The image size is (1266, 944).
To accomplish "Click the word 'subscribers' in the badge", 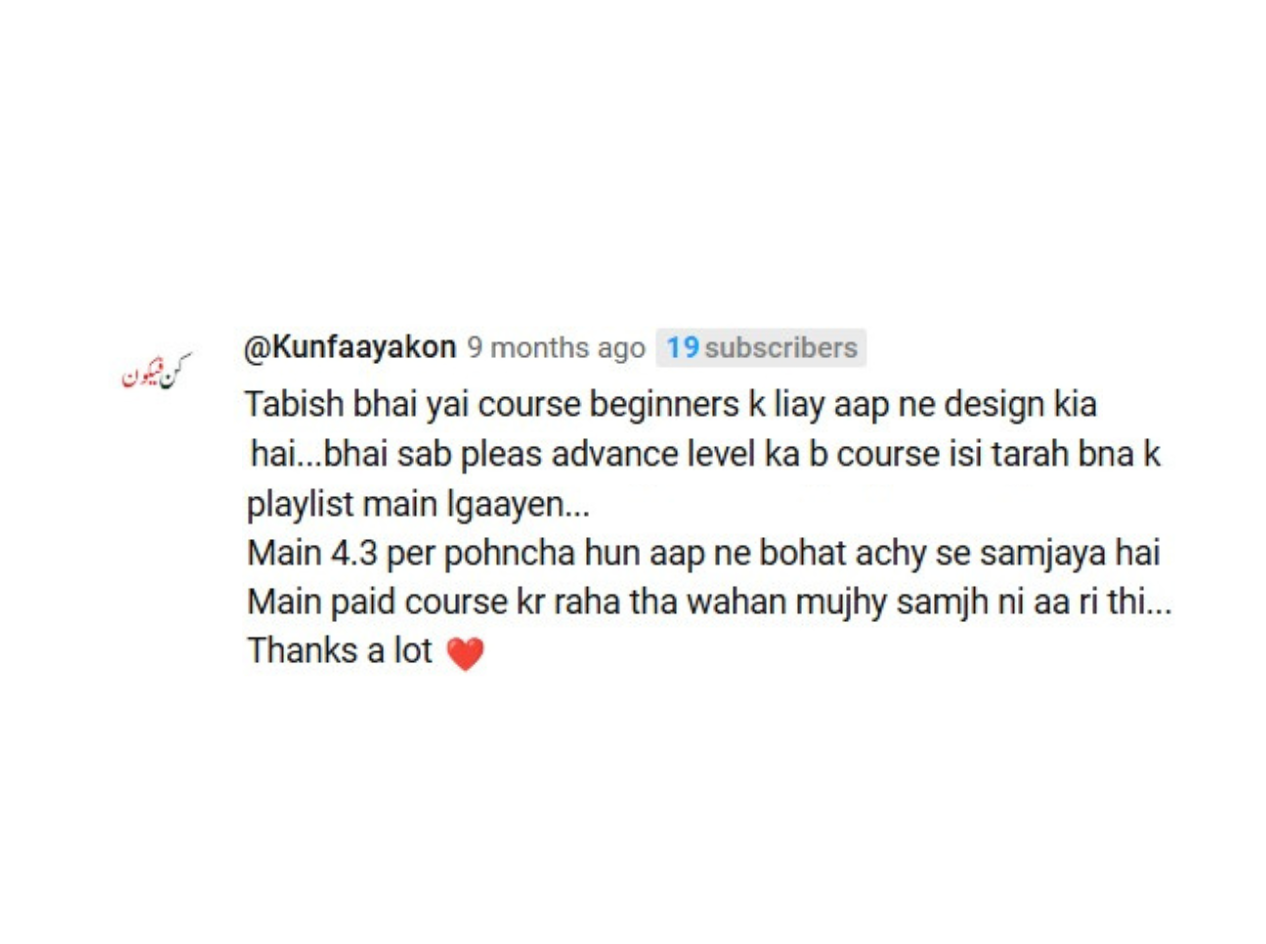I will [780, 348].
